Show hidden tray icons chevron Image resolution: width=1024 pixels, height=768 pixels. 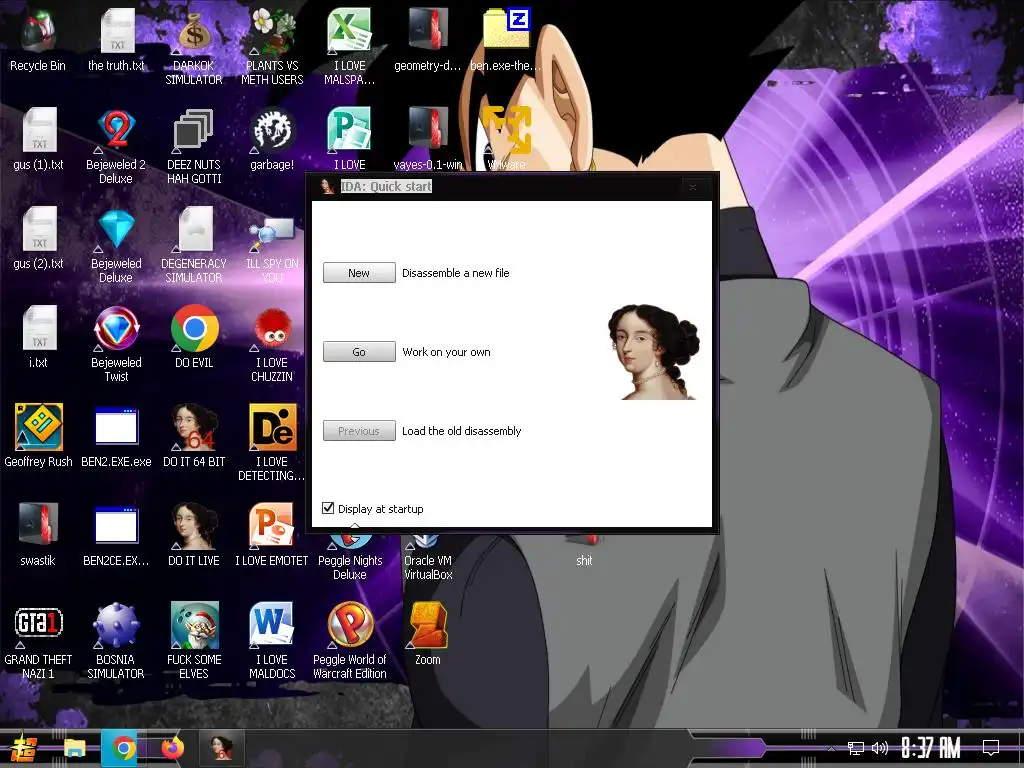click(x=831, y=748)
